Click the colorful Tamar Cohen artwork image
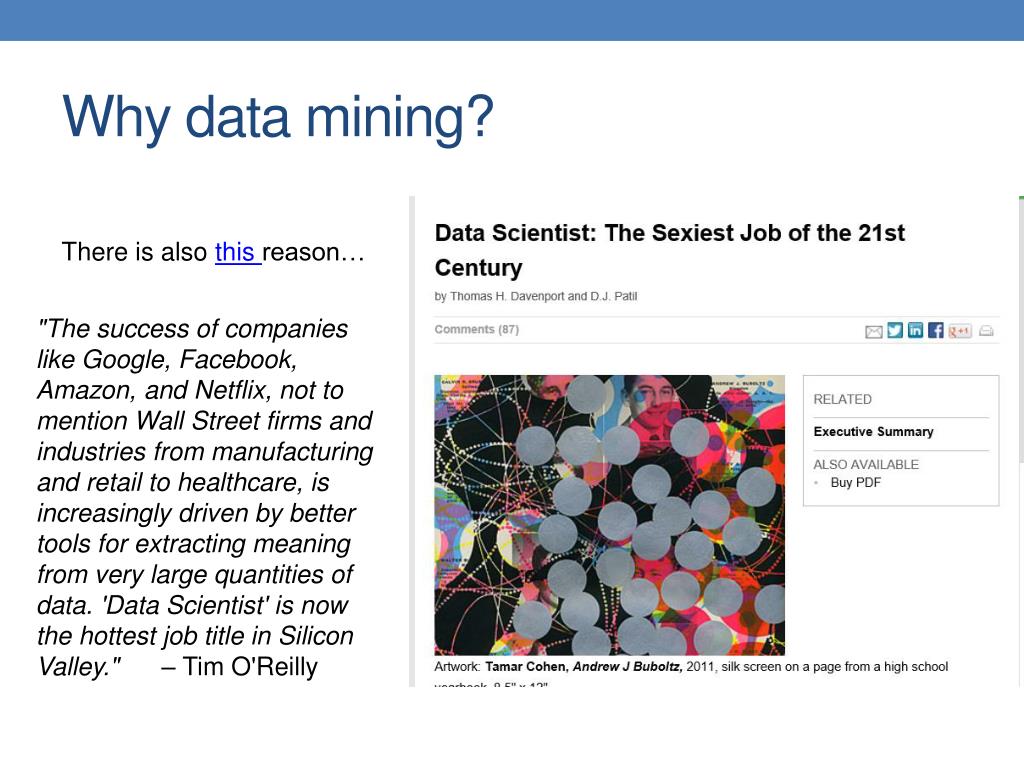Viewport: 1024px width, 768px height. point(609,515)
